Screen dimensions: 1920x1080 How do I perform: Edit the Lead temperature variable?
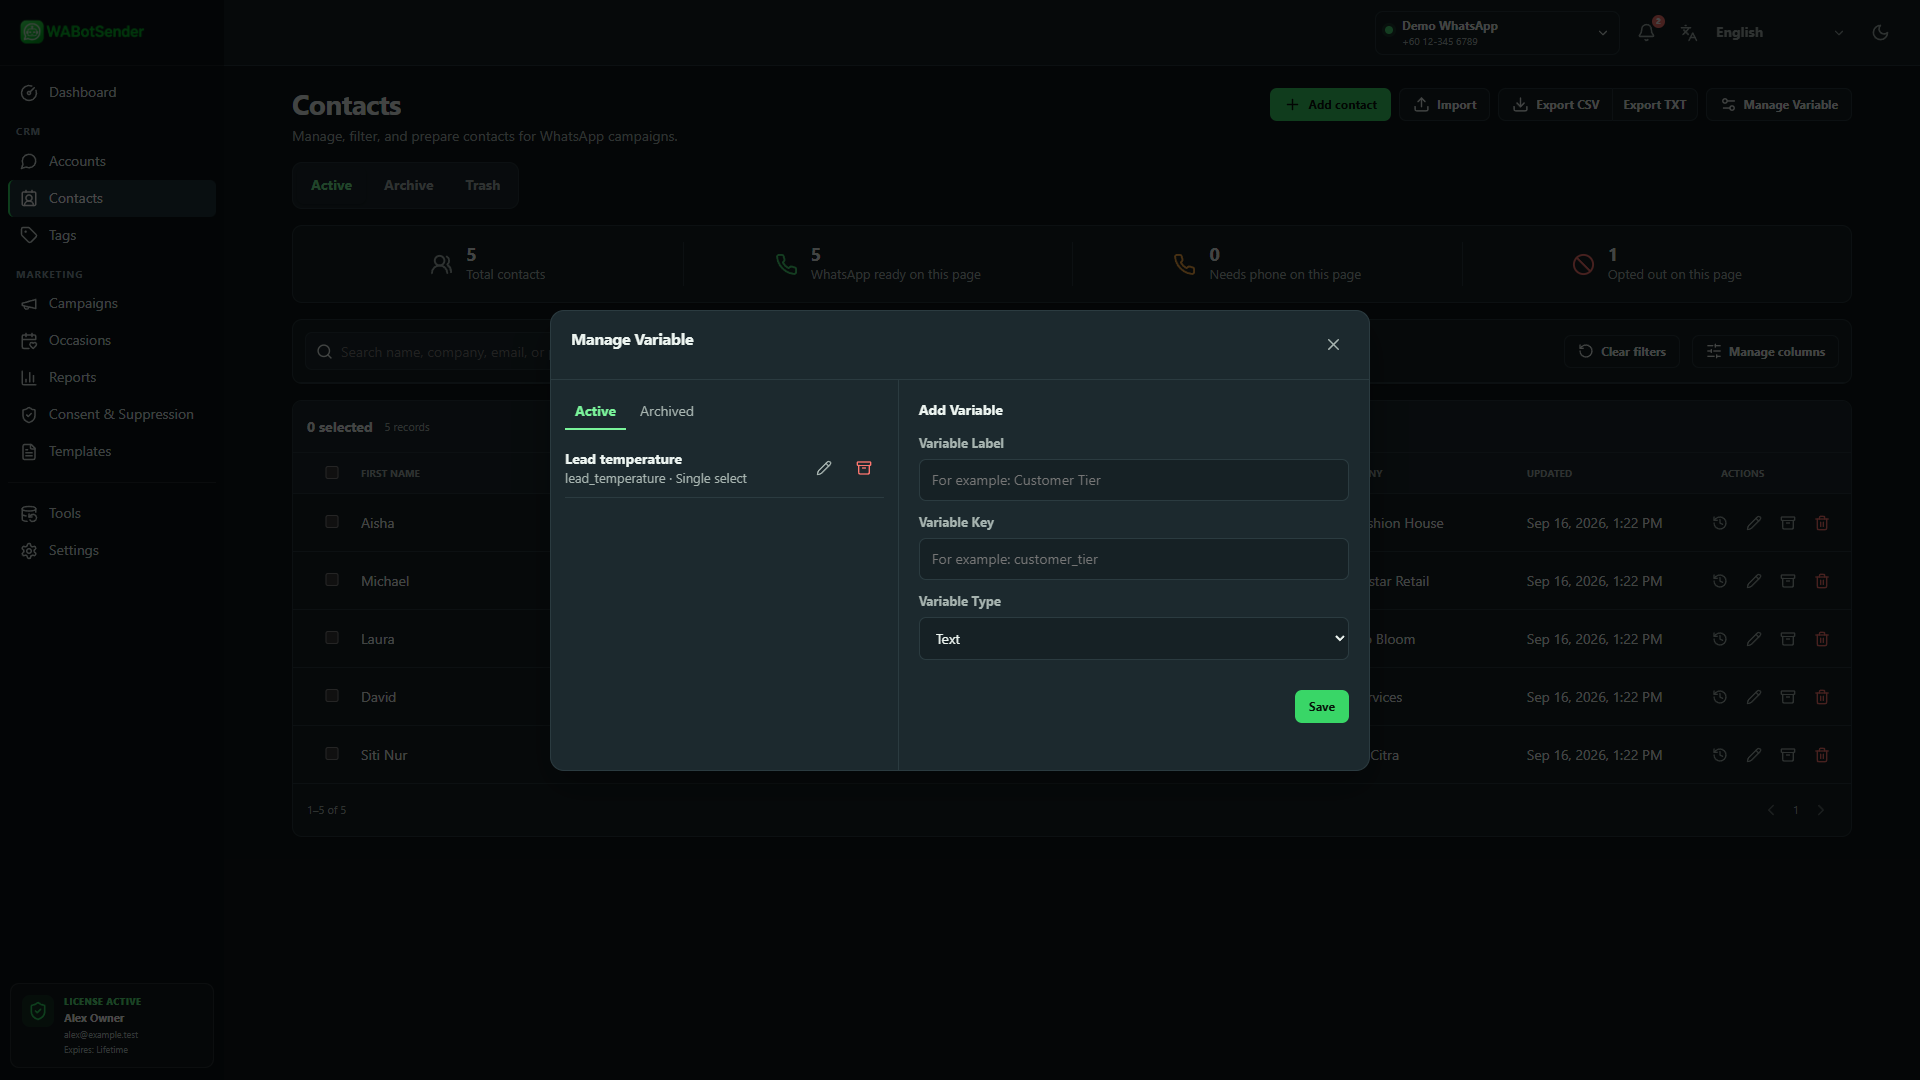[x=824, y=468]
